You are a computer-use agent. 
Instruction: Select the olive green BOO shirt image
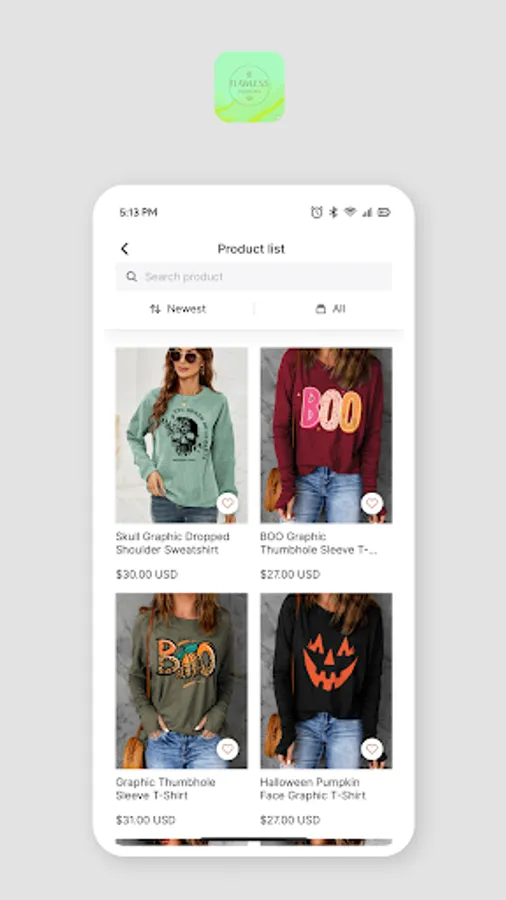coord(182,681)
